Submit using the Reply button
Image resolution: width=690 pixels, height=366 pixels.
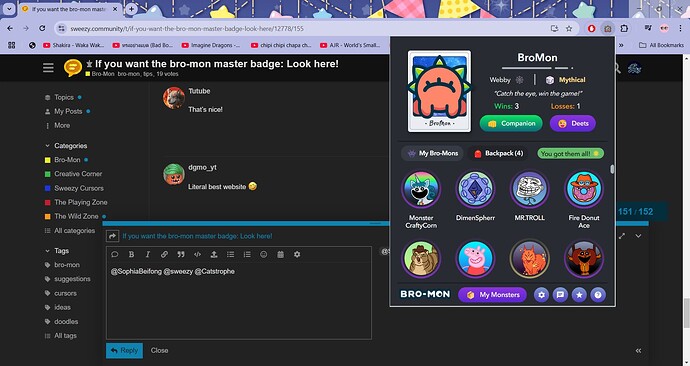[125, 351]
